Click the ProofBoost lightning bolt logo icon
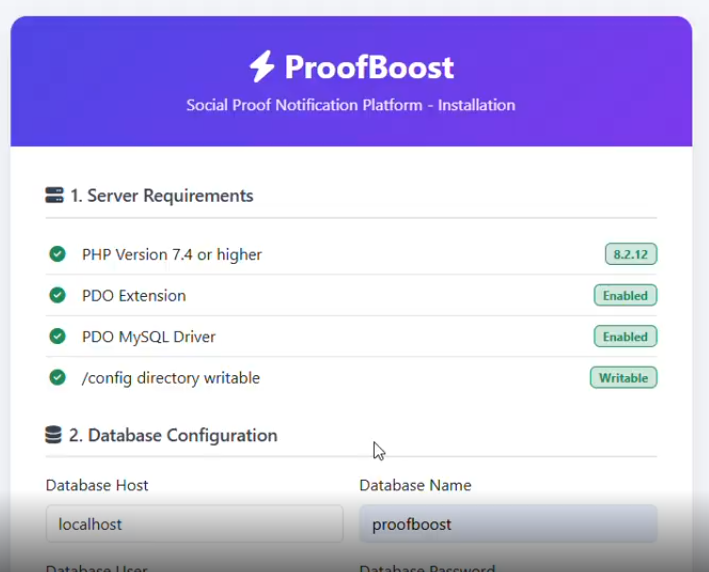 click(x=262, y=66)
